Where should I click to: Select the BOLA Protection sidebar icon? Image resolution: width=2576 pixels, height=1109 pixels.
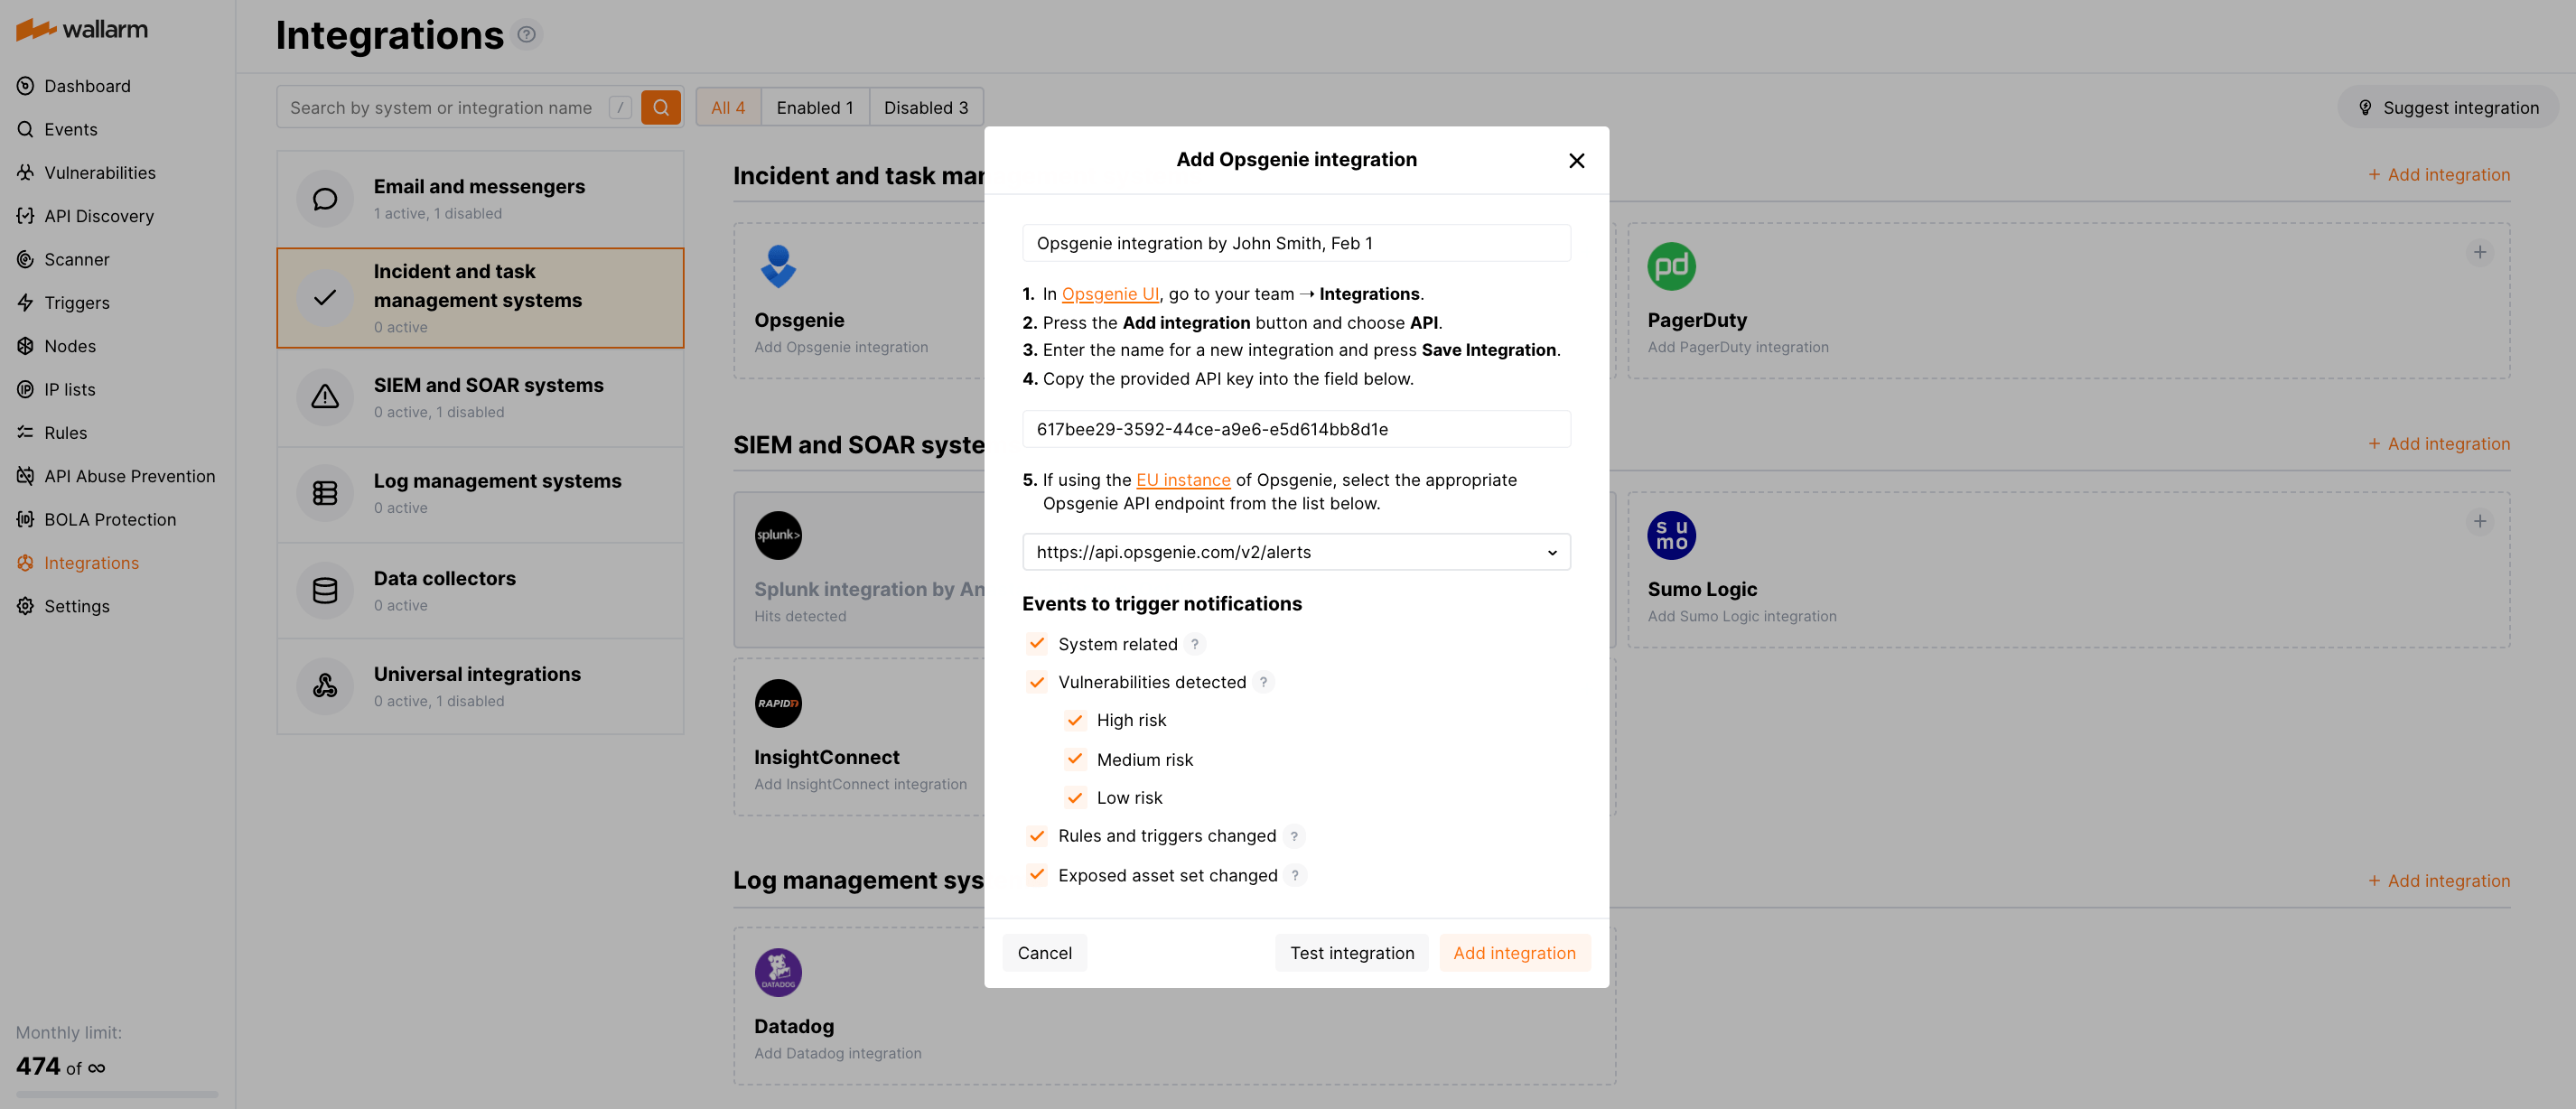coord(25,519)
